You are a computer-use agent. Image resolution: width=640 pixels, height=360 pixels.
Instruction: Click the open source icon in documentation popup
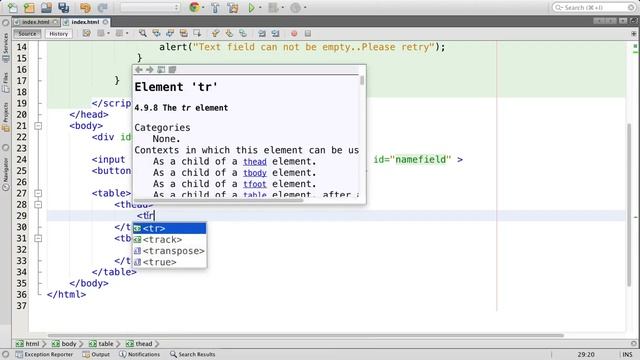point(172,70)
